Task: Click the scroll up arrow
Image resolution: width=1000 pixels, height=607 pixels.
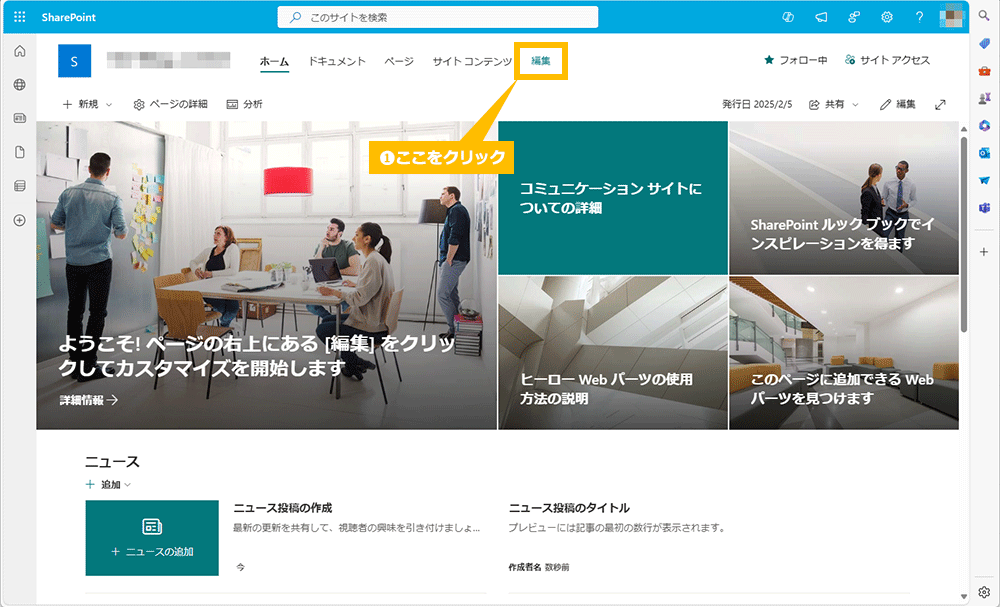Action: pos(964,128)
